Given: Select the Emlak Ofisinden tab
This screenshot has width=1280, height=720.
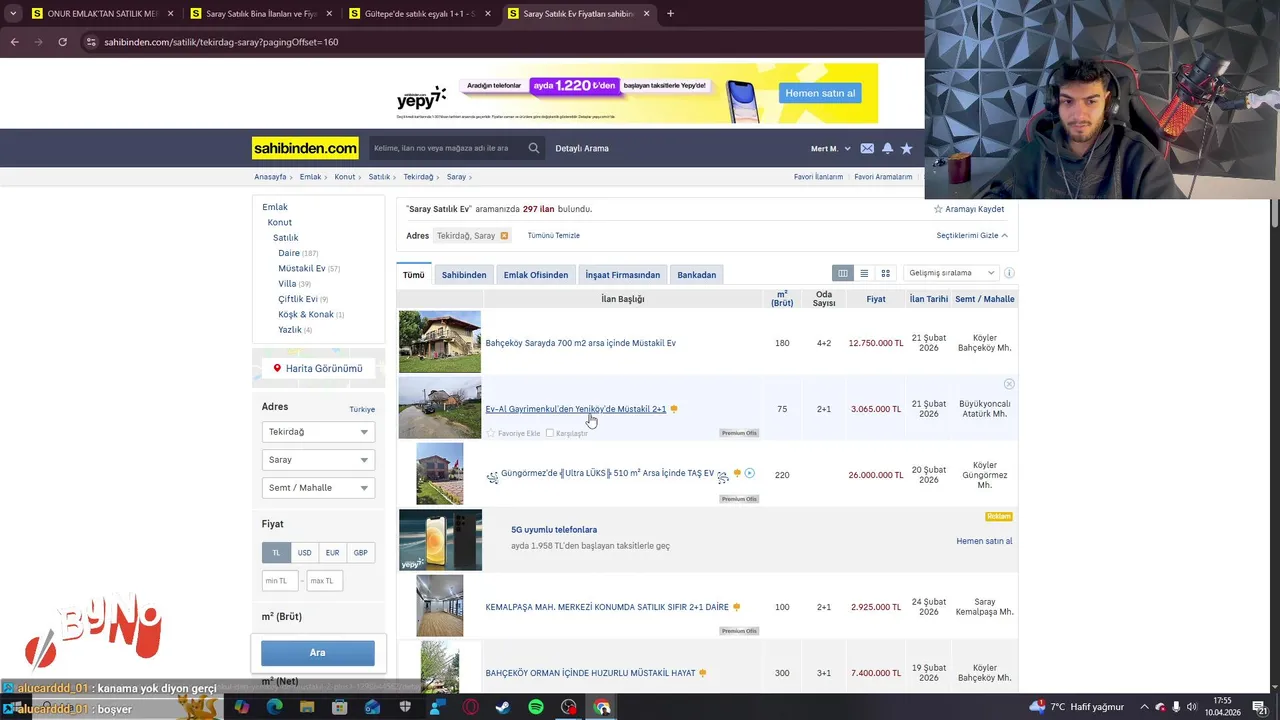Looking at the screenshot, I should click(536, 274).
